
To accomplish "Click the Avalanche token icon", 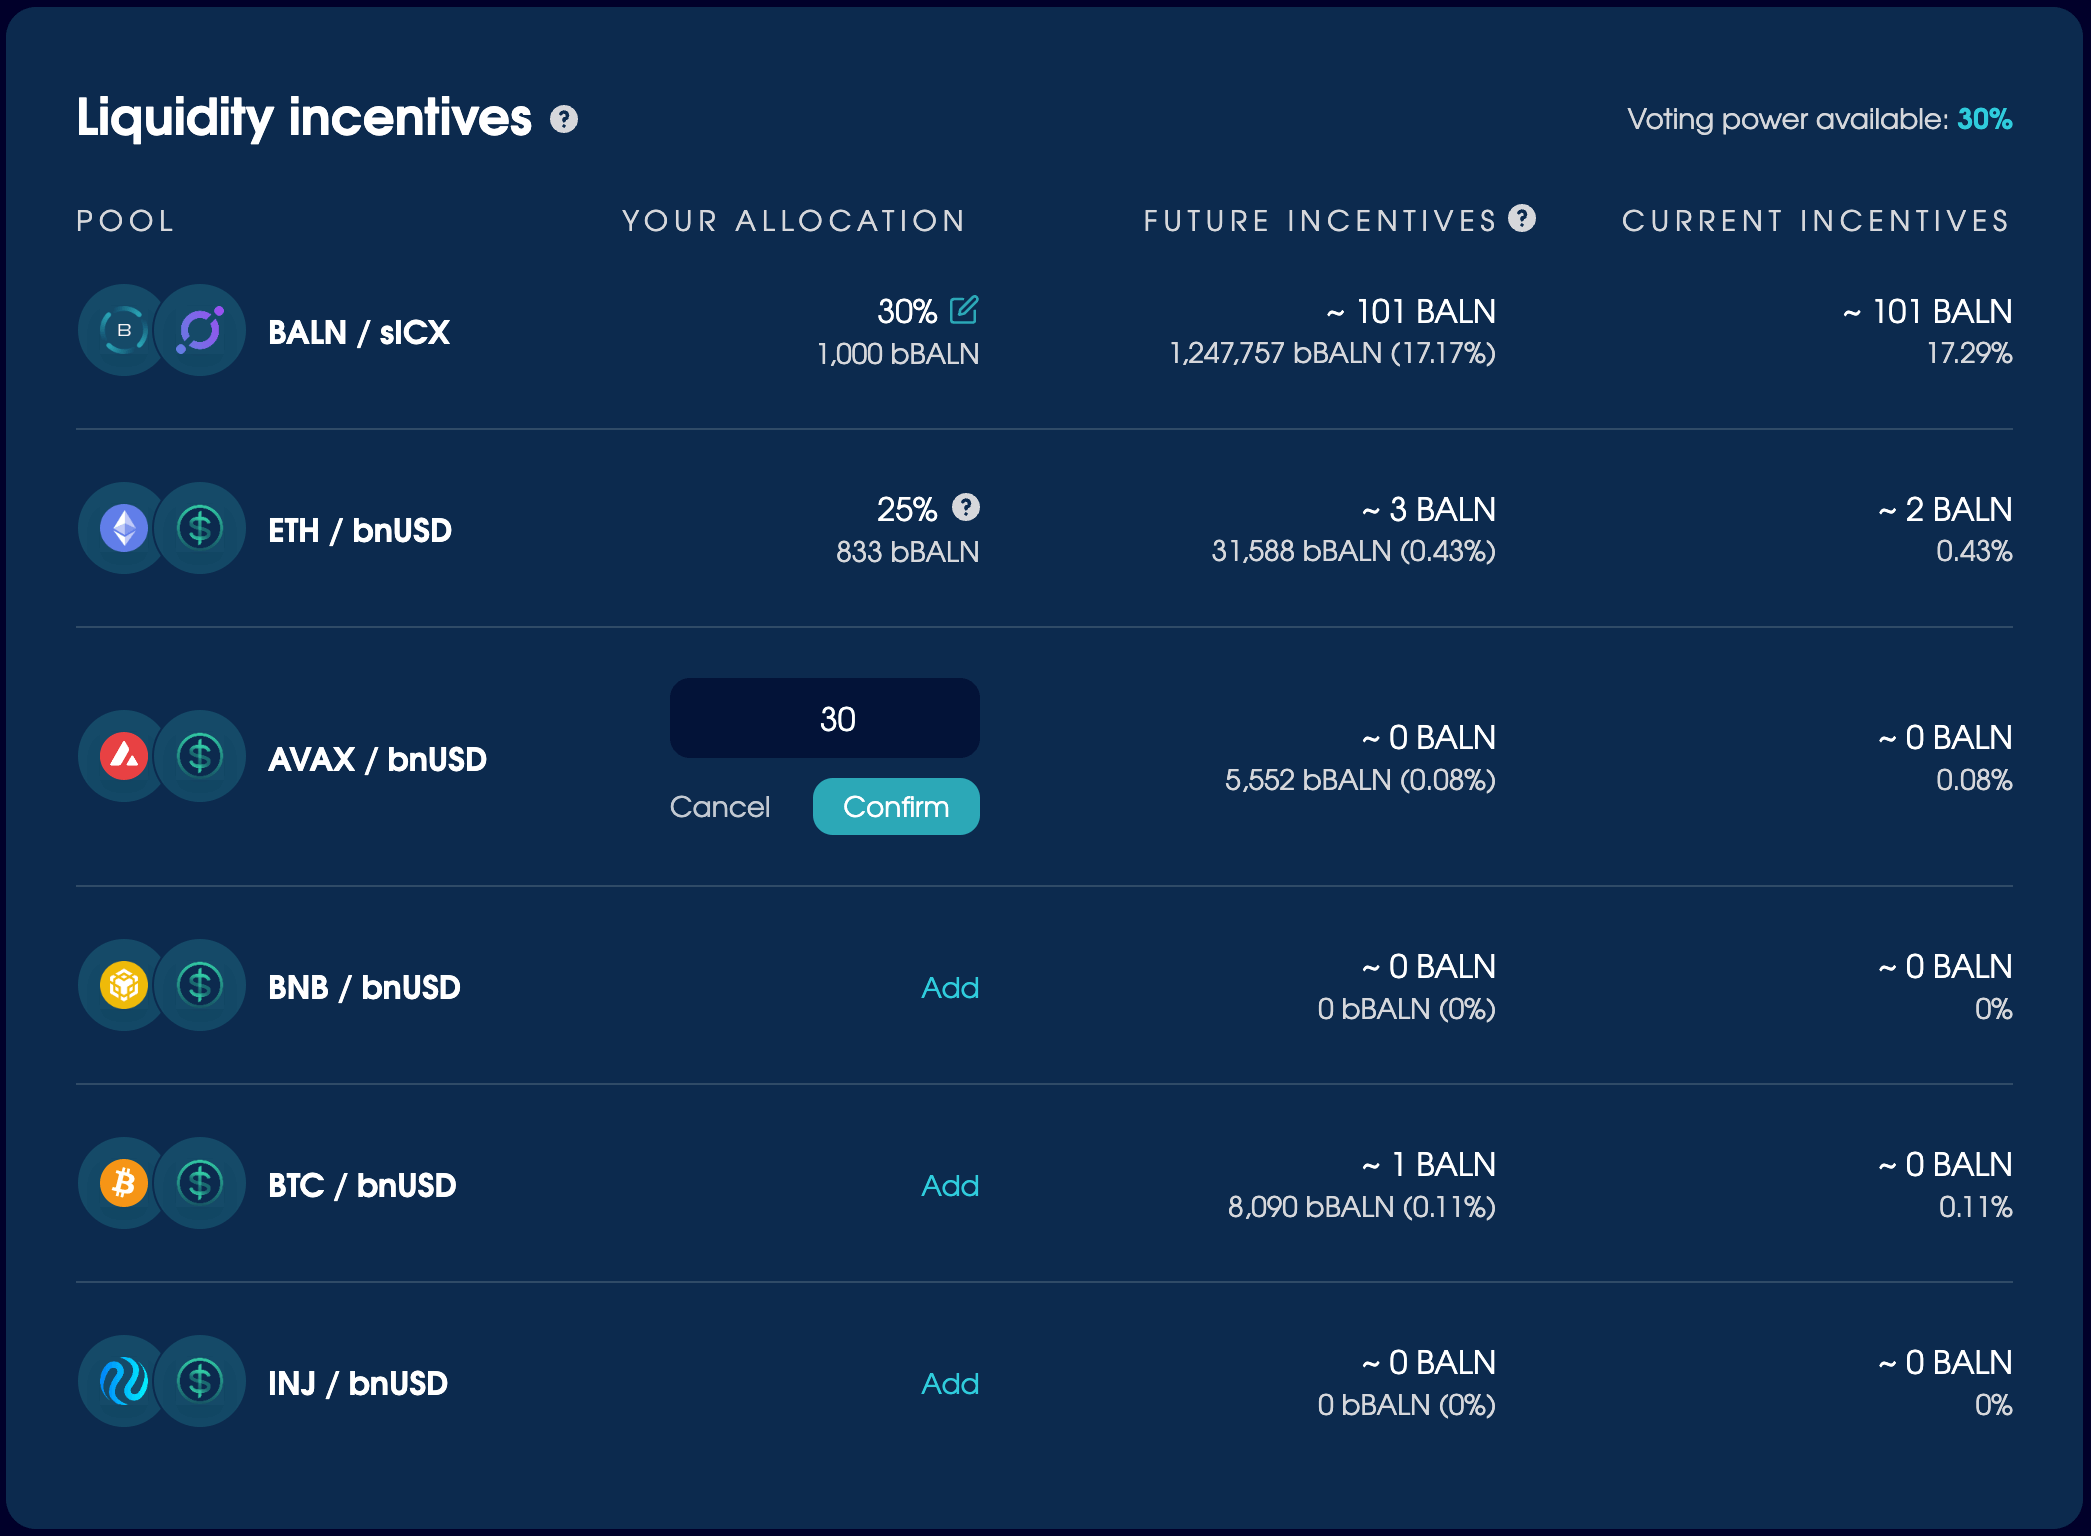I will 124,756.
